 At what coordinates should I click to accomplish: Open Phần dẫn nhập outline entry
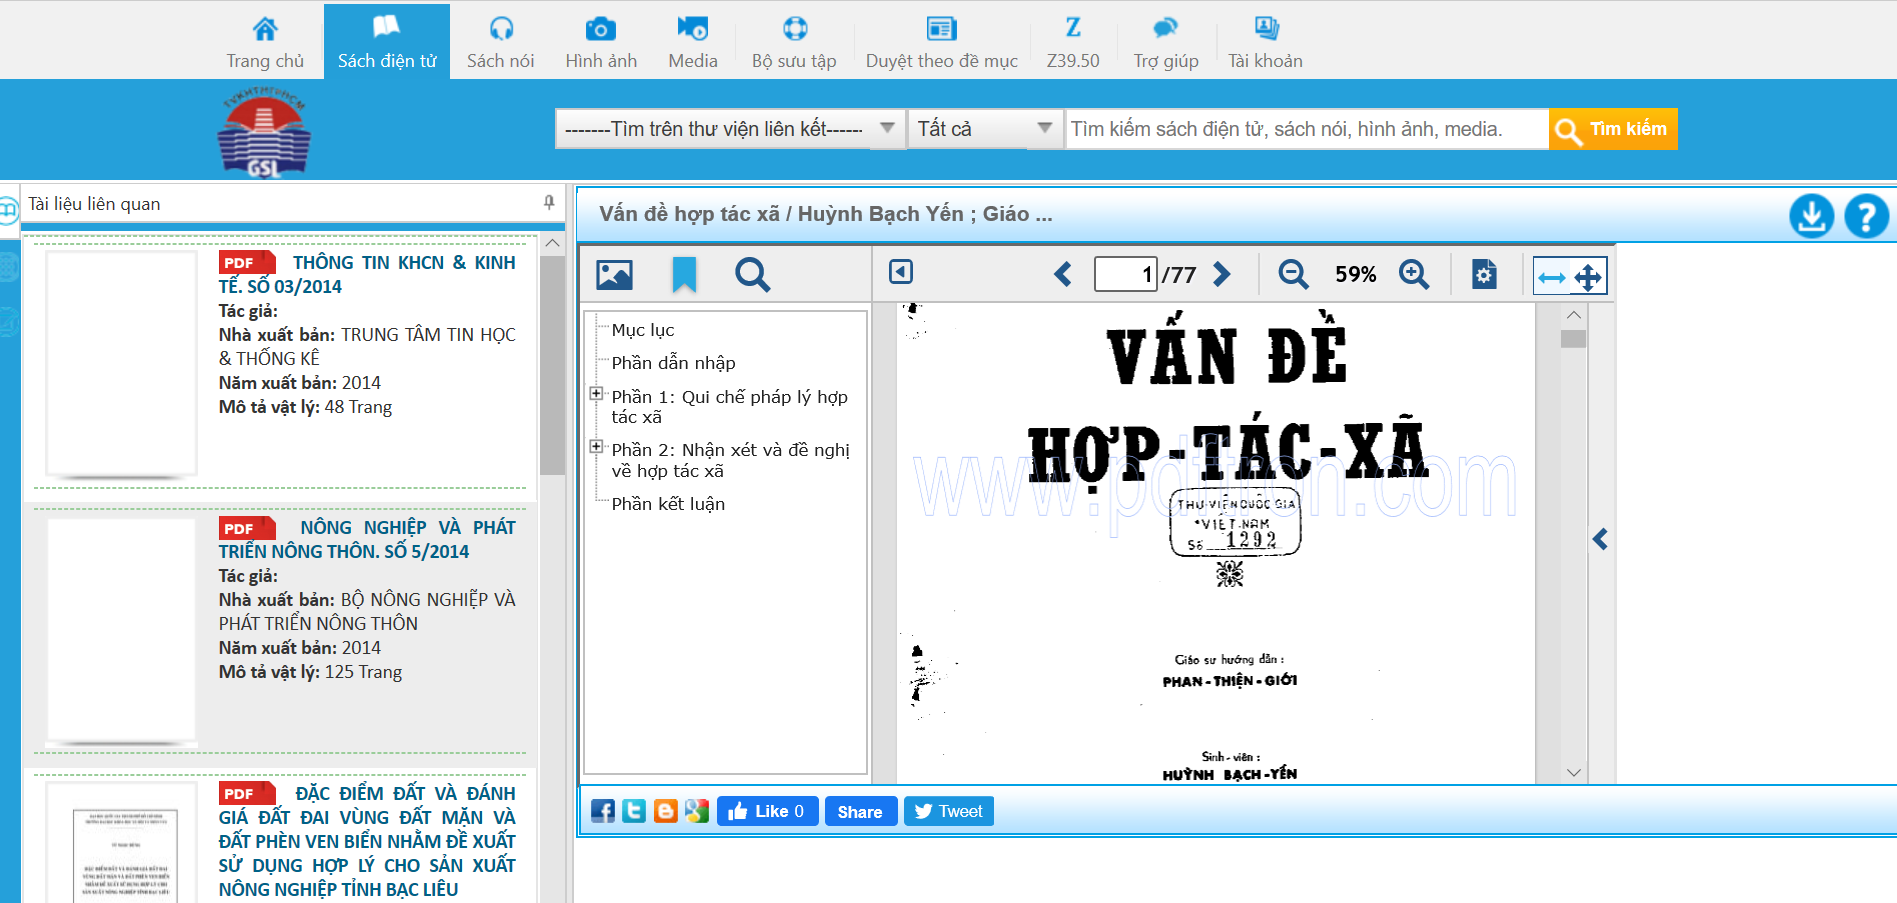pos(673,363)
